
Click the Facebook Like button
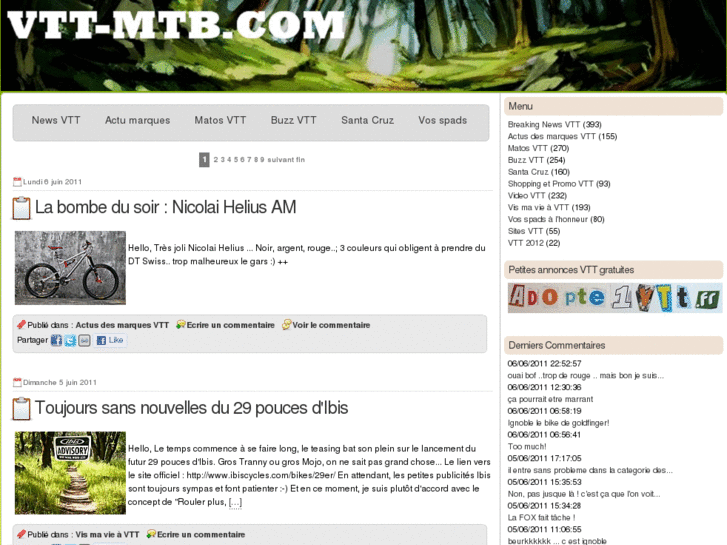110,340
